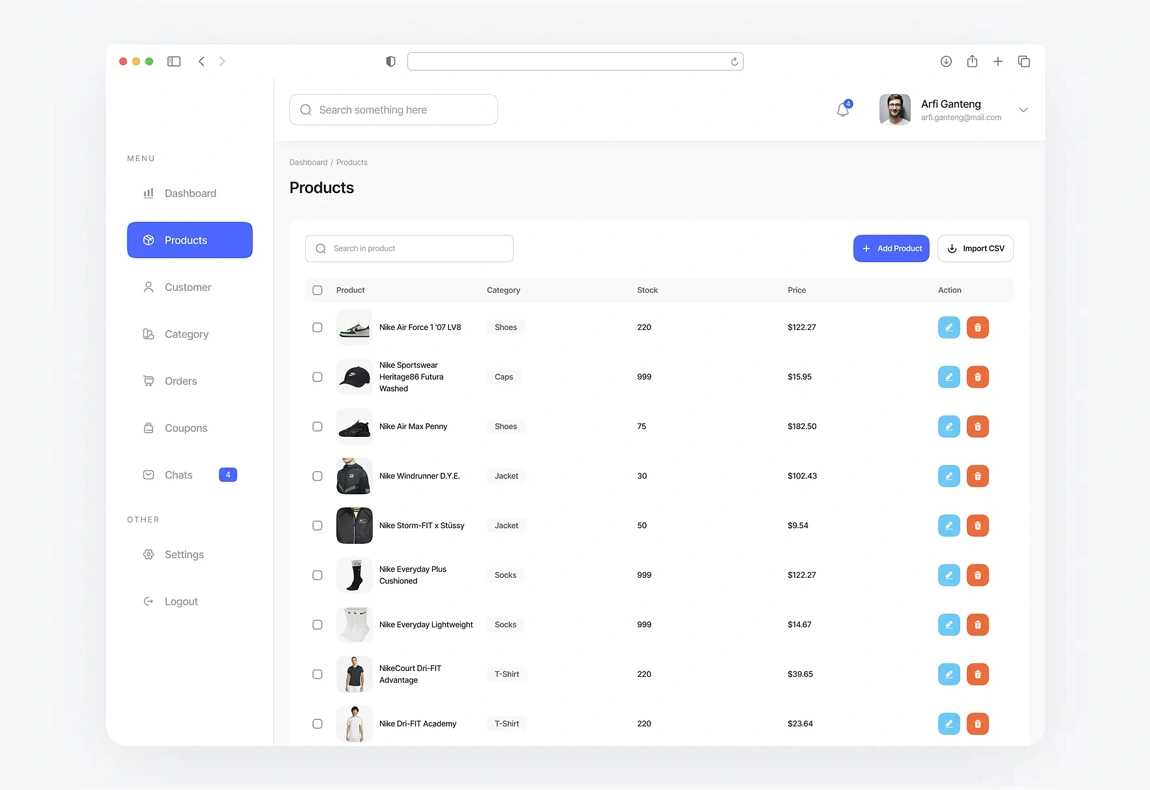Image resolution: width=1150 pixels, height=790 pixels.
Task: Click the Search in product field
Action: [409, 248]
